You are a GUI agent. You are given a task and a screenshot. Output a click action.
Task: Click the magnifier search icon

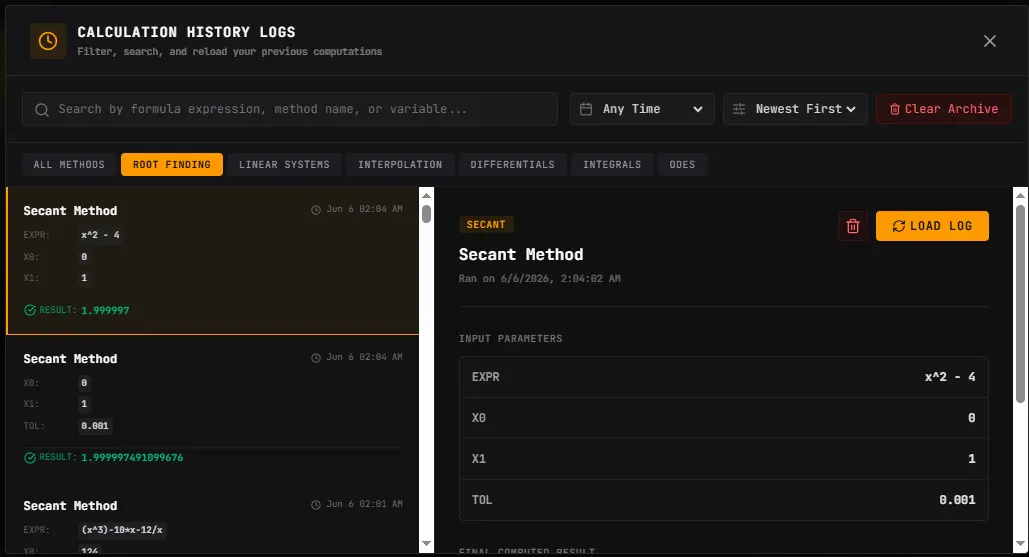(42, 110)
